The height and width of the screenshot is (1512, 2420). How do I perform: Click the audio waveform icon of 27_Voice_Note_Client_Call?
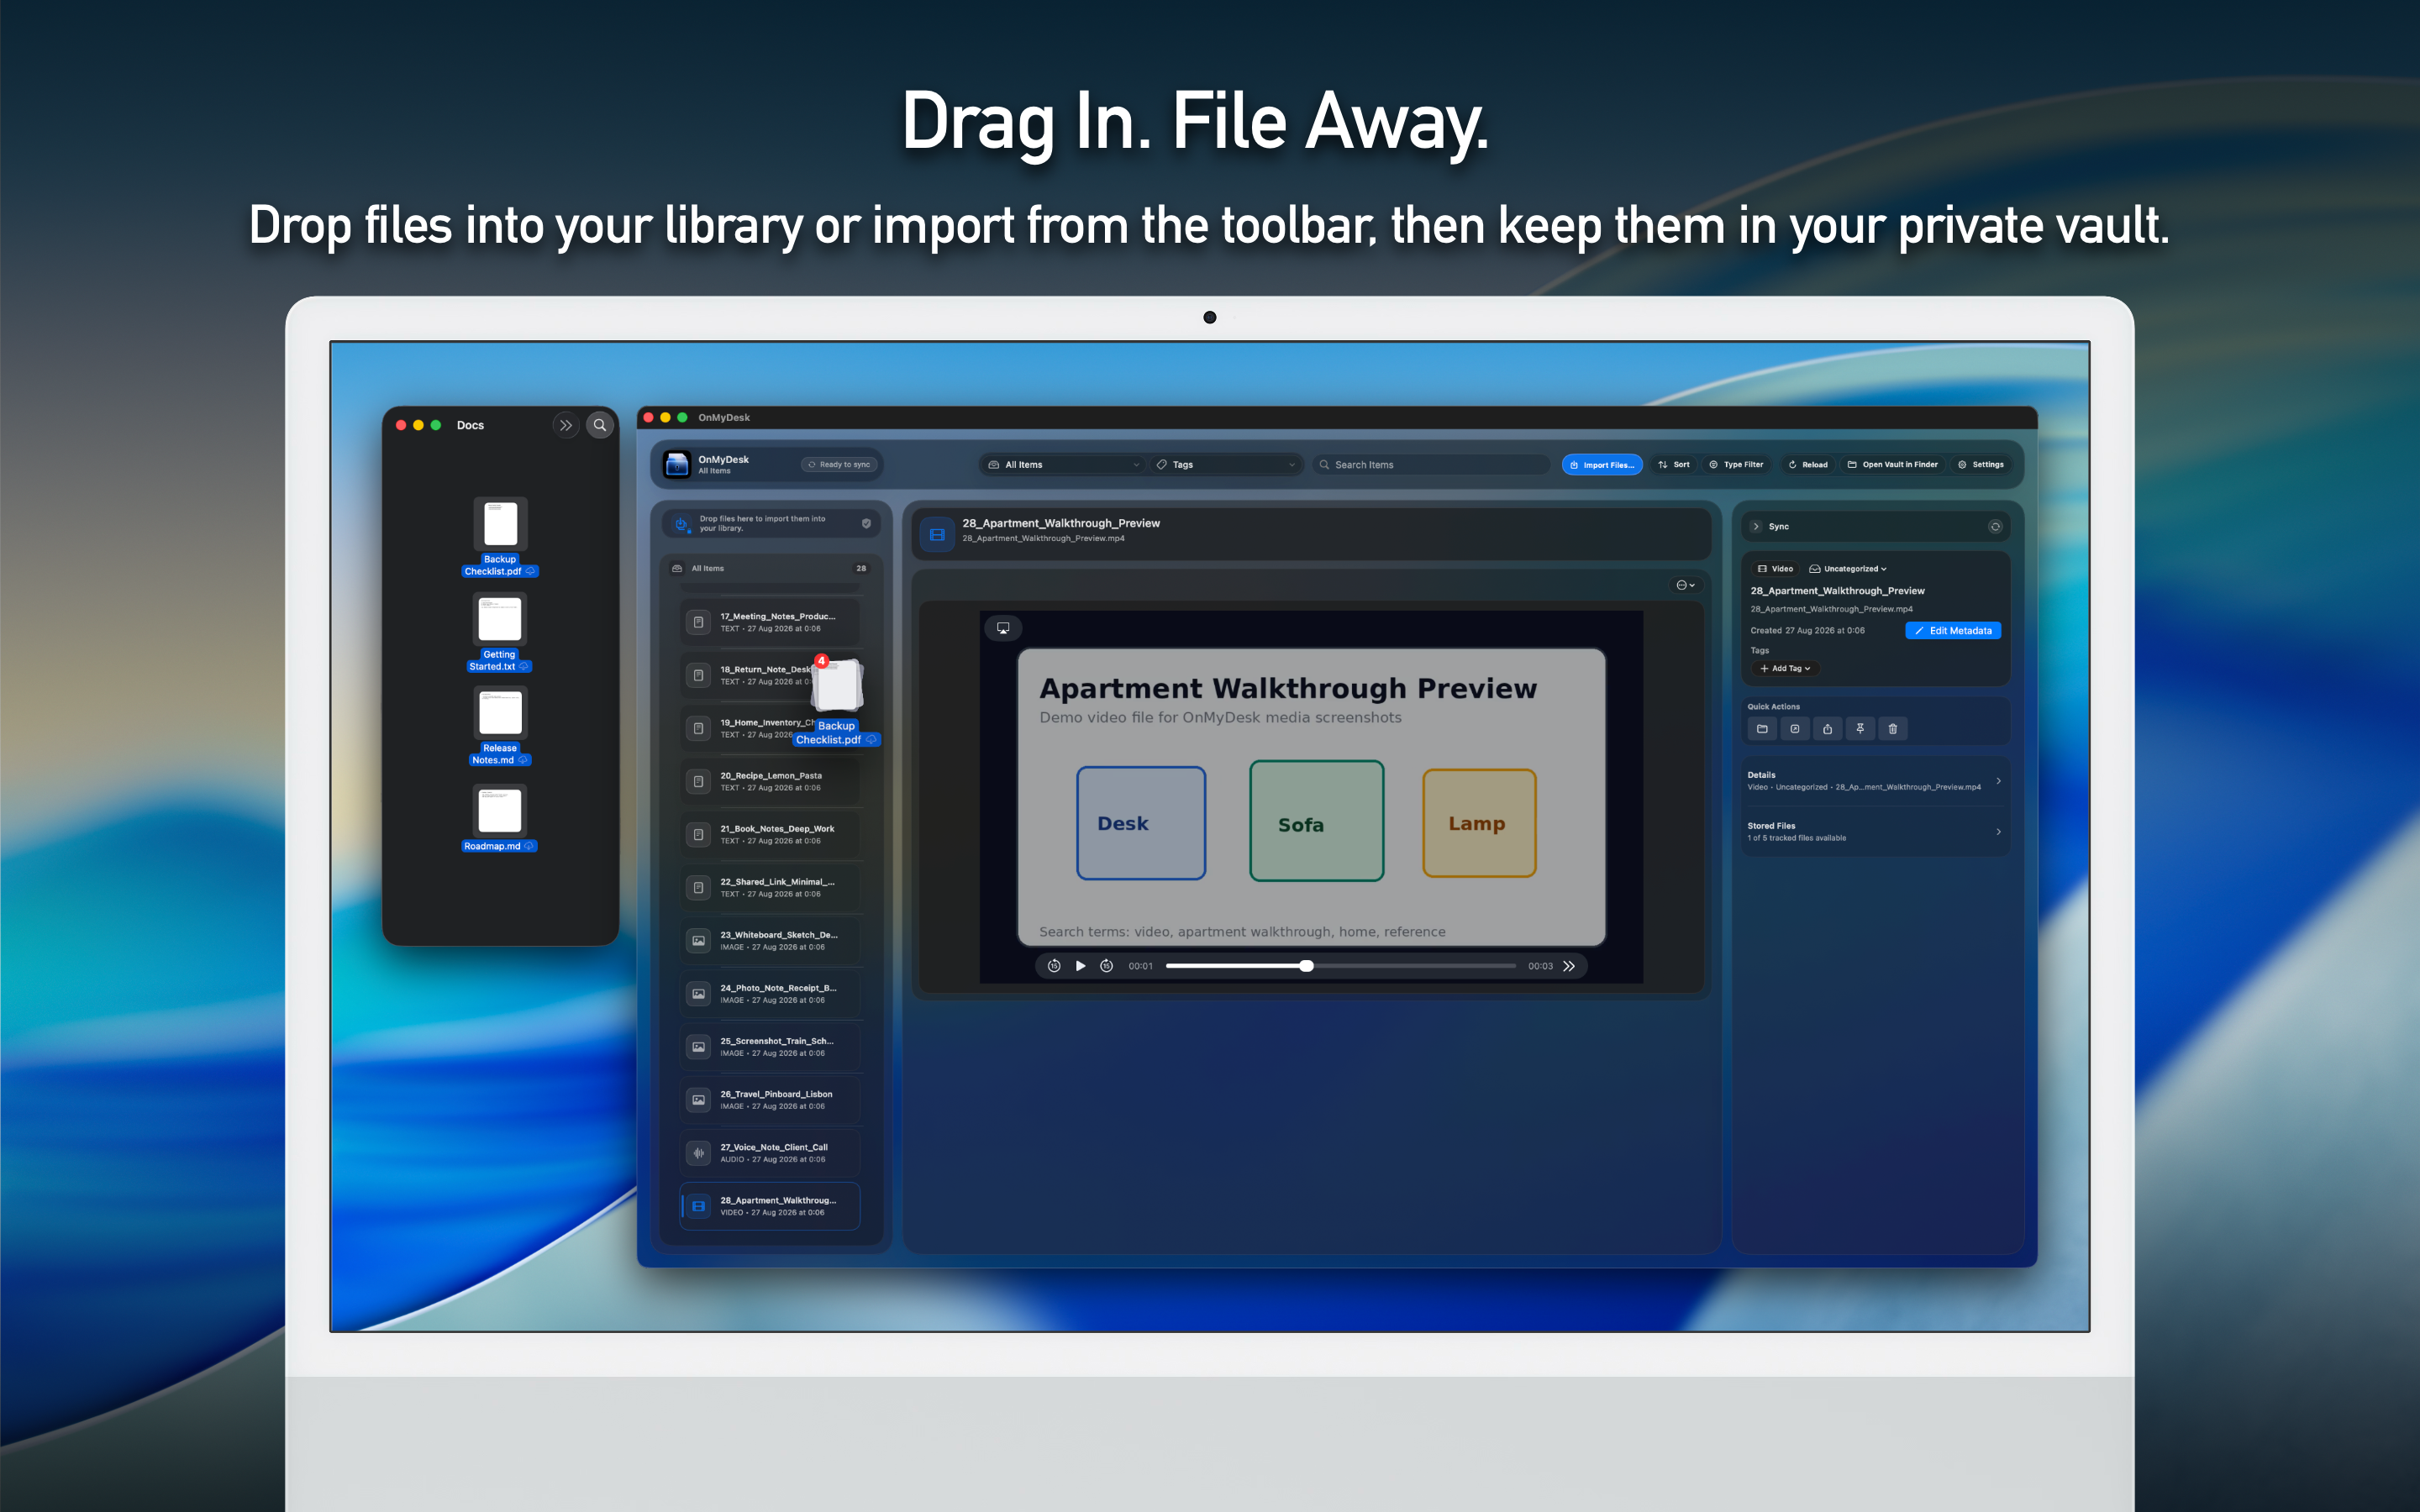point(698,1153)
